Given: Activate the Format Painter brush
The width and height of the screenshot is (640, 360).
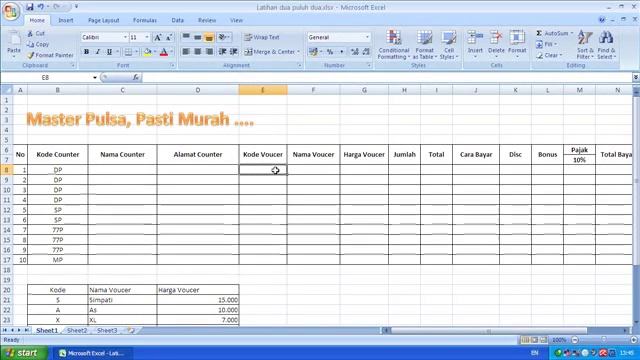Looking at the screenshot, I should [x=30, y=55].
